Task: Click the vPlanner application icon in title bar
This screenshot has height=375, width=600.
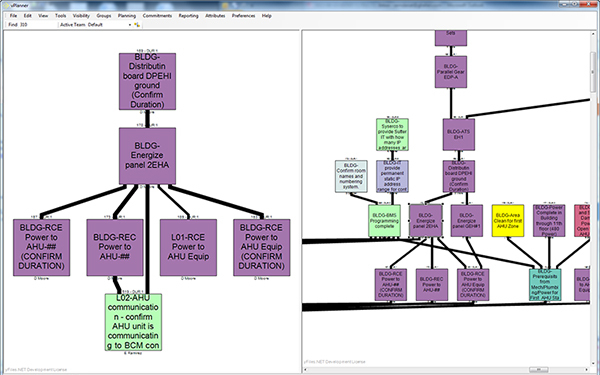Action: [6, 5]
